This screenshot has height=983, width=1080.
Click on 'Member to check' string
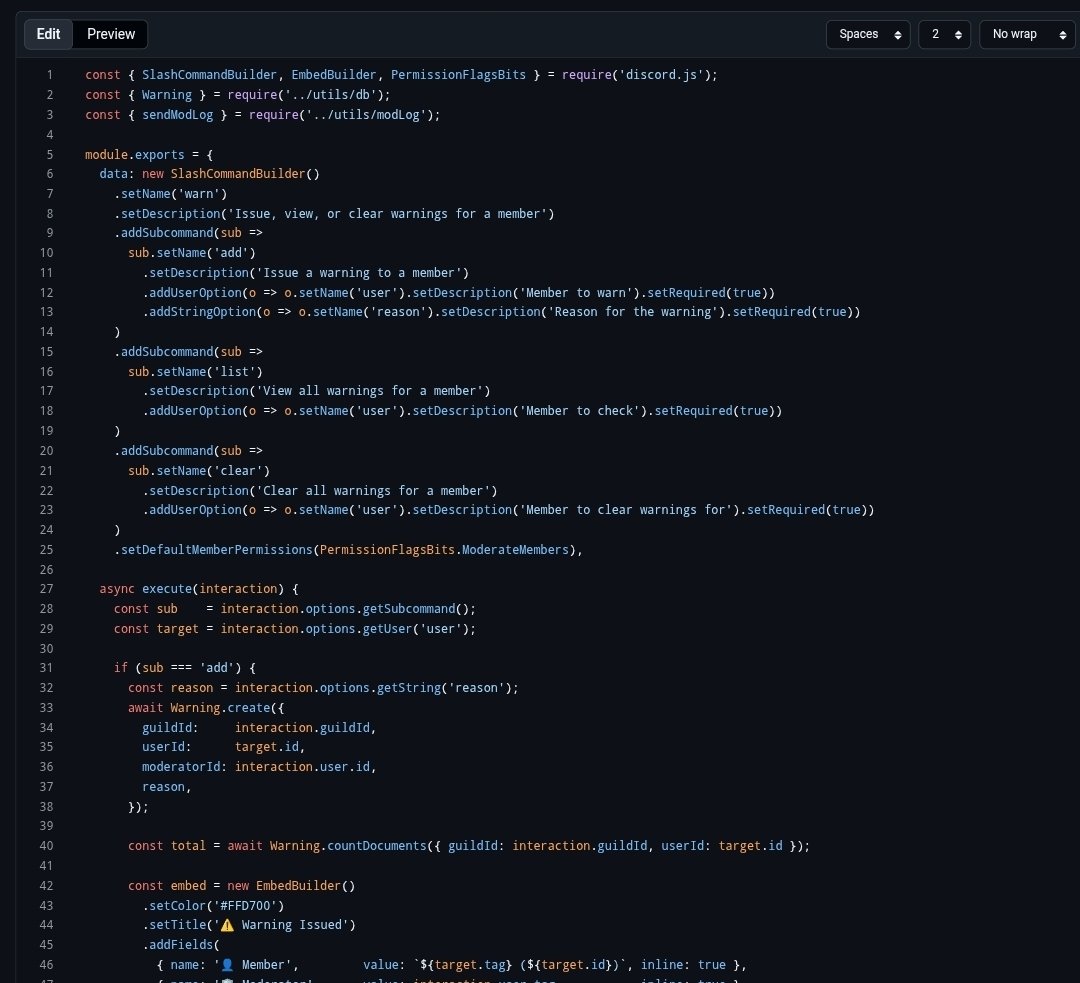(580, 411)
